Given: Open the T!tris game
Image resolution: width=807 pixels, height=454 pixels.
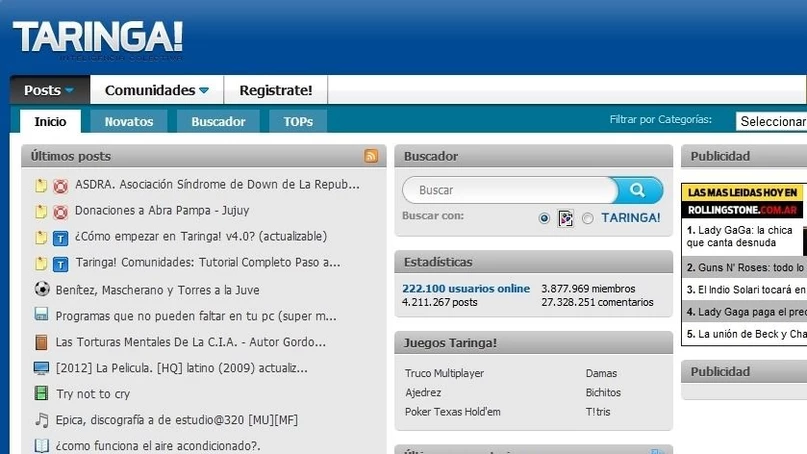Looking at the screenshot, I should pyautogui.click(x=598, y=412).
